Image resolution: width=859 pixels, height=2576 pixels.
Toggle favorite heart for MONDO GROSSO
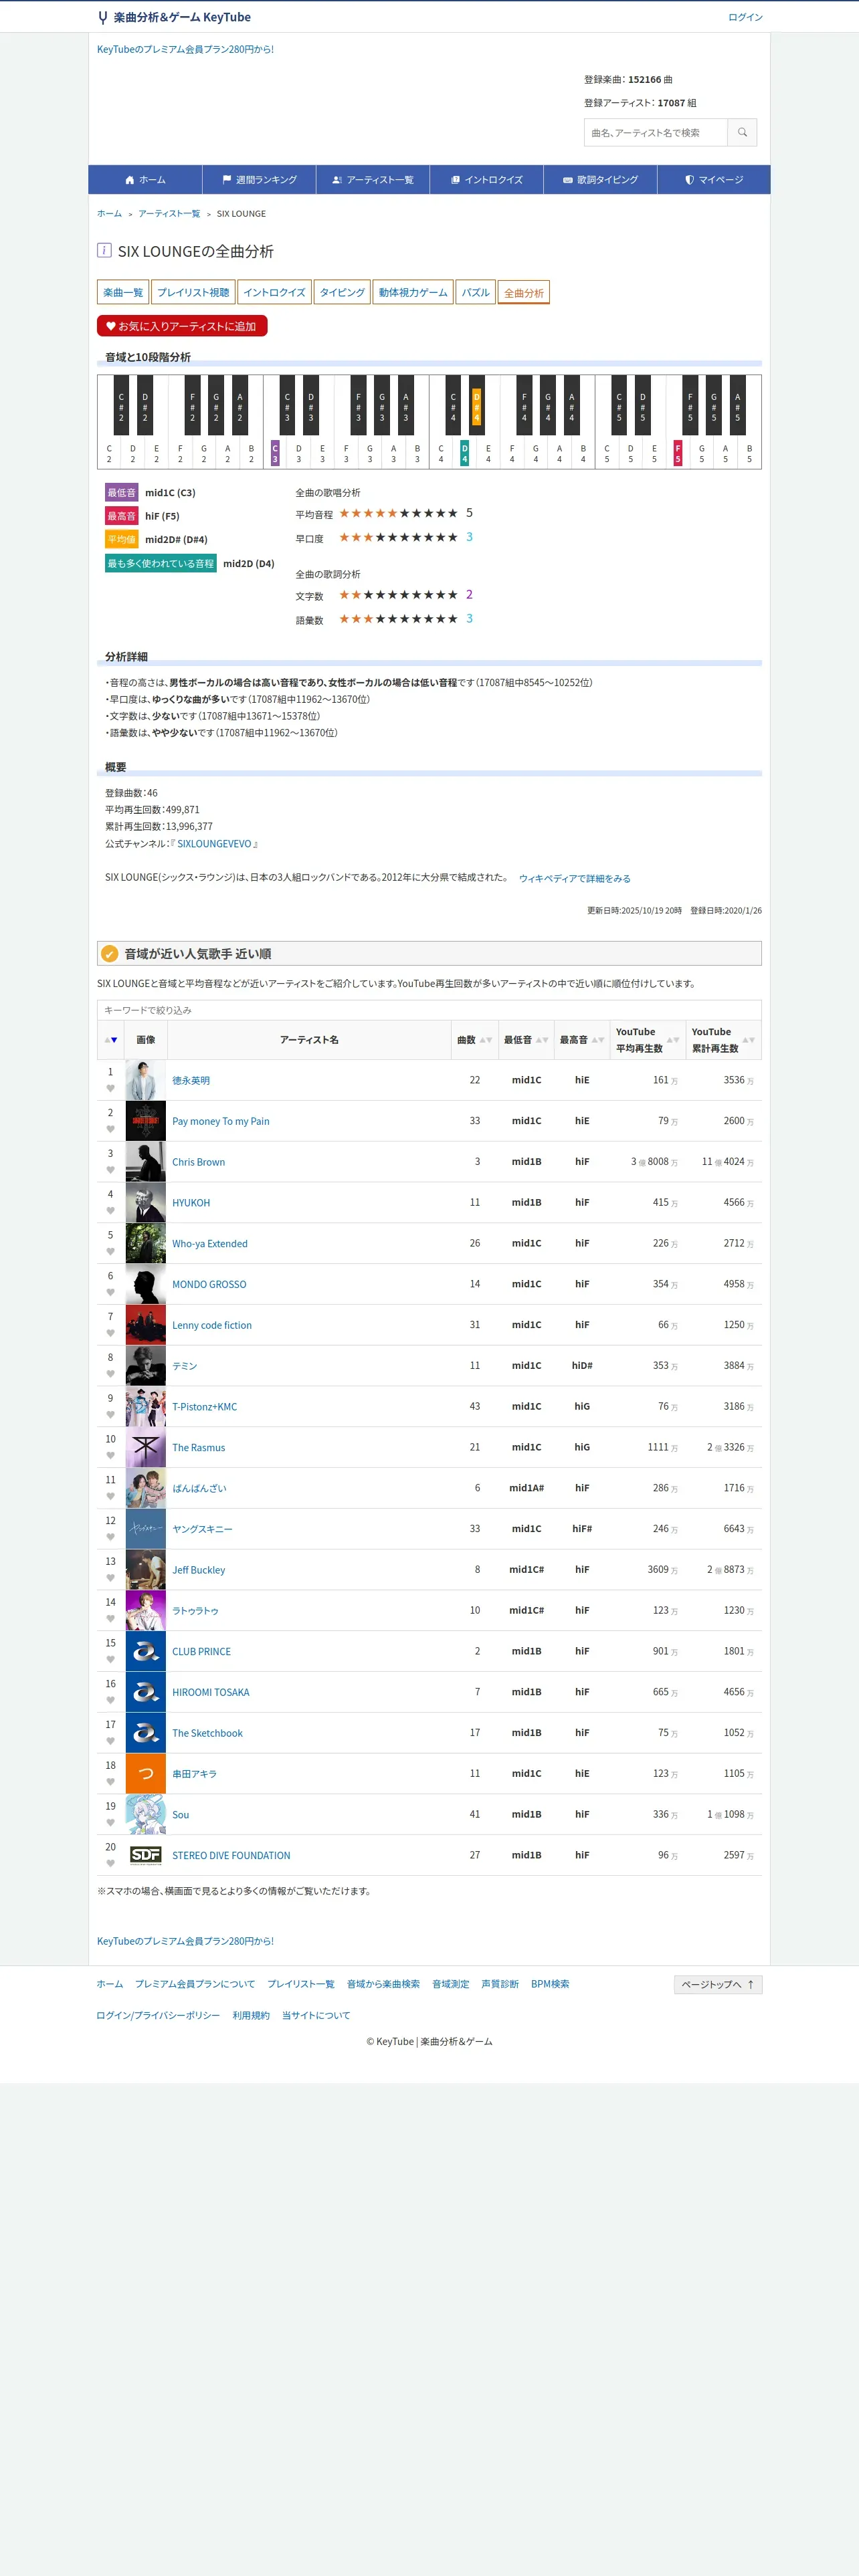110,1293
